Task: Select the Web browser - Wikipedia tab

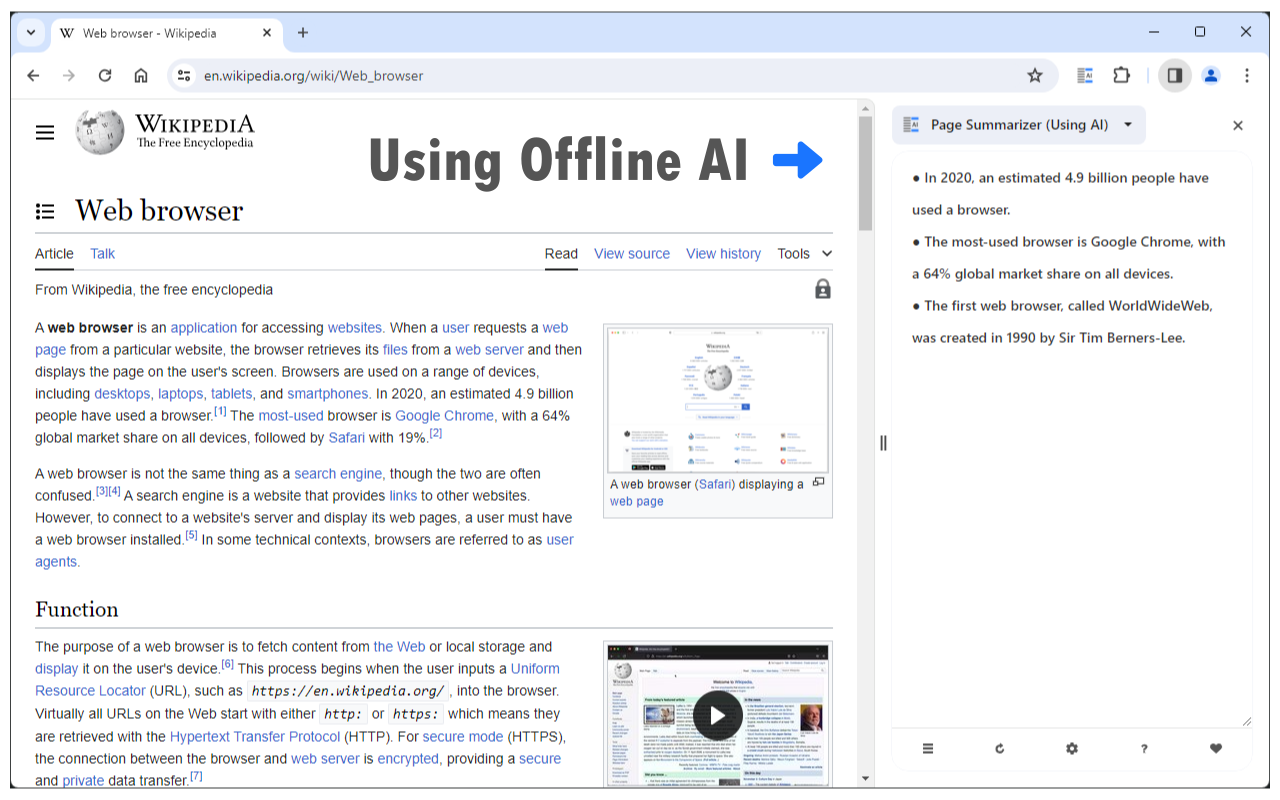Action: pyautogui.click(x=166, y=33)
